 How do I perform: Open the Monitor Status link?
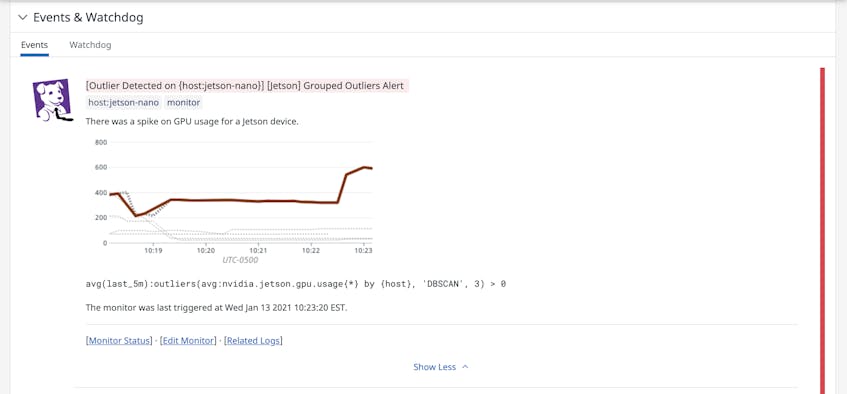[x=119, y=340]
